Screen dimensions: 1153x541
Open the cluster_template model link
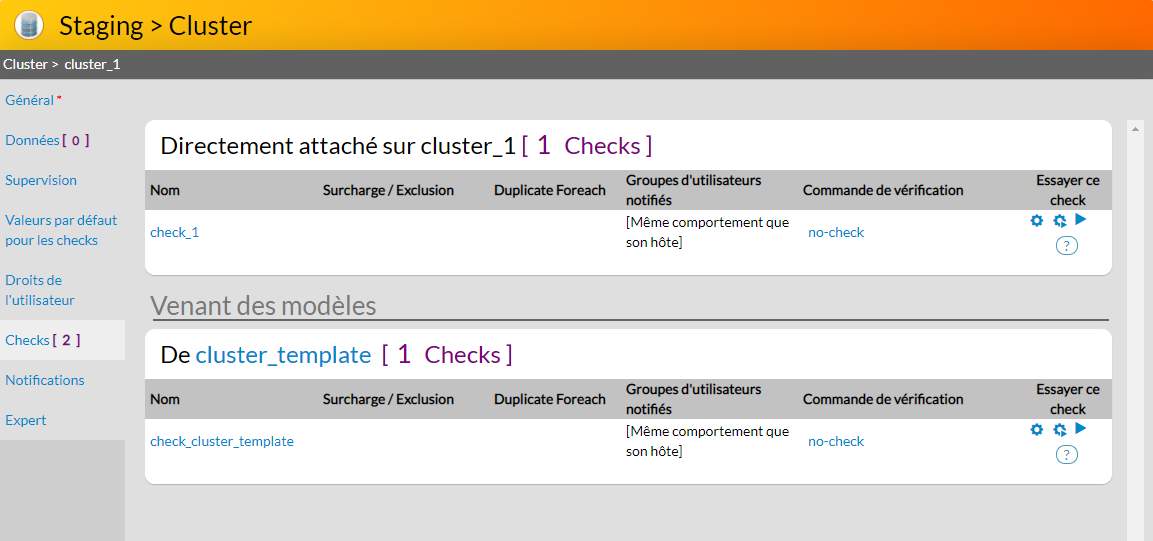(283, 355)
